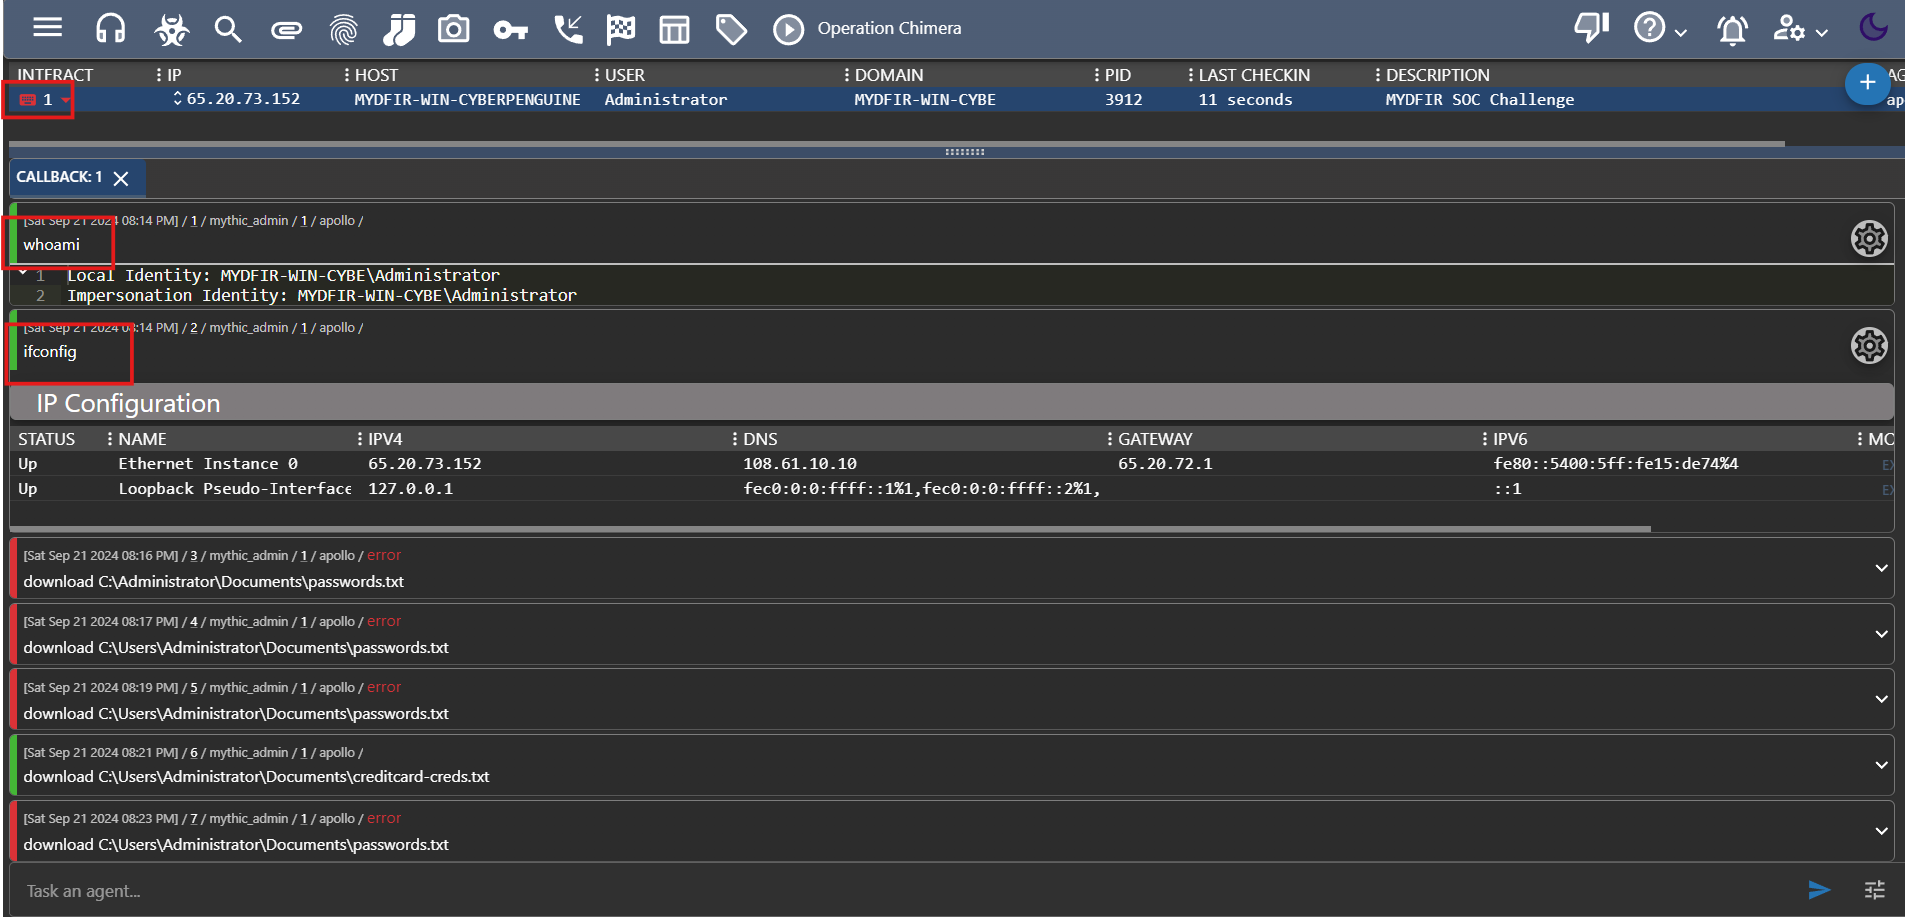Click MYDFIR SOC Challenge description
The width and height of the screenshot is (1905, 917).
click(x=1479, y=100)
